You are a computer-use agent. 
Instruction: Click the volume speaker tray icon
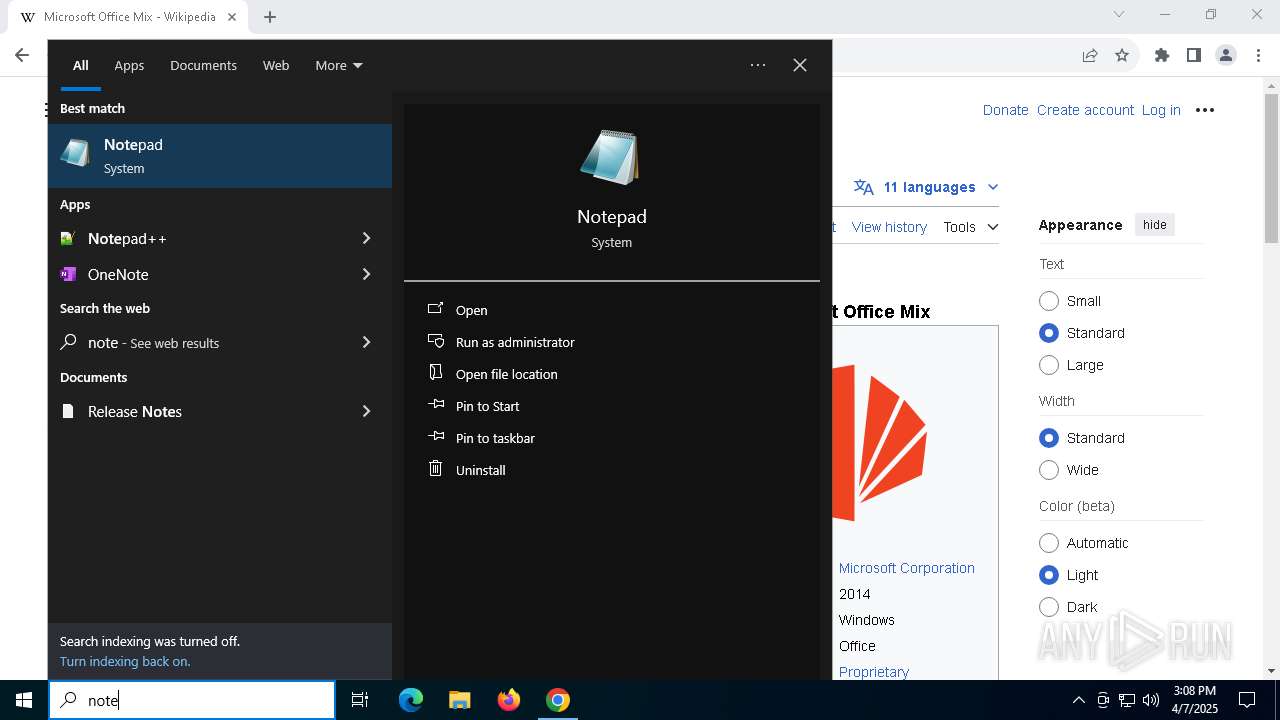tap(1151, 700)
